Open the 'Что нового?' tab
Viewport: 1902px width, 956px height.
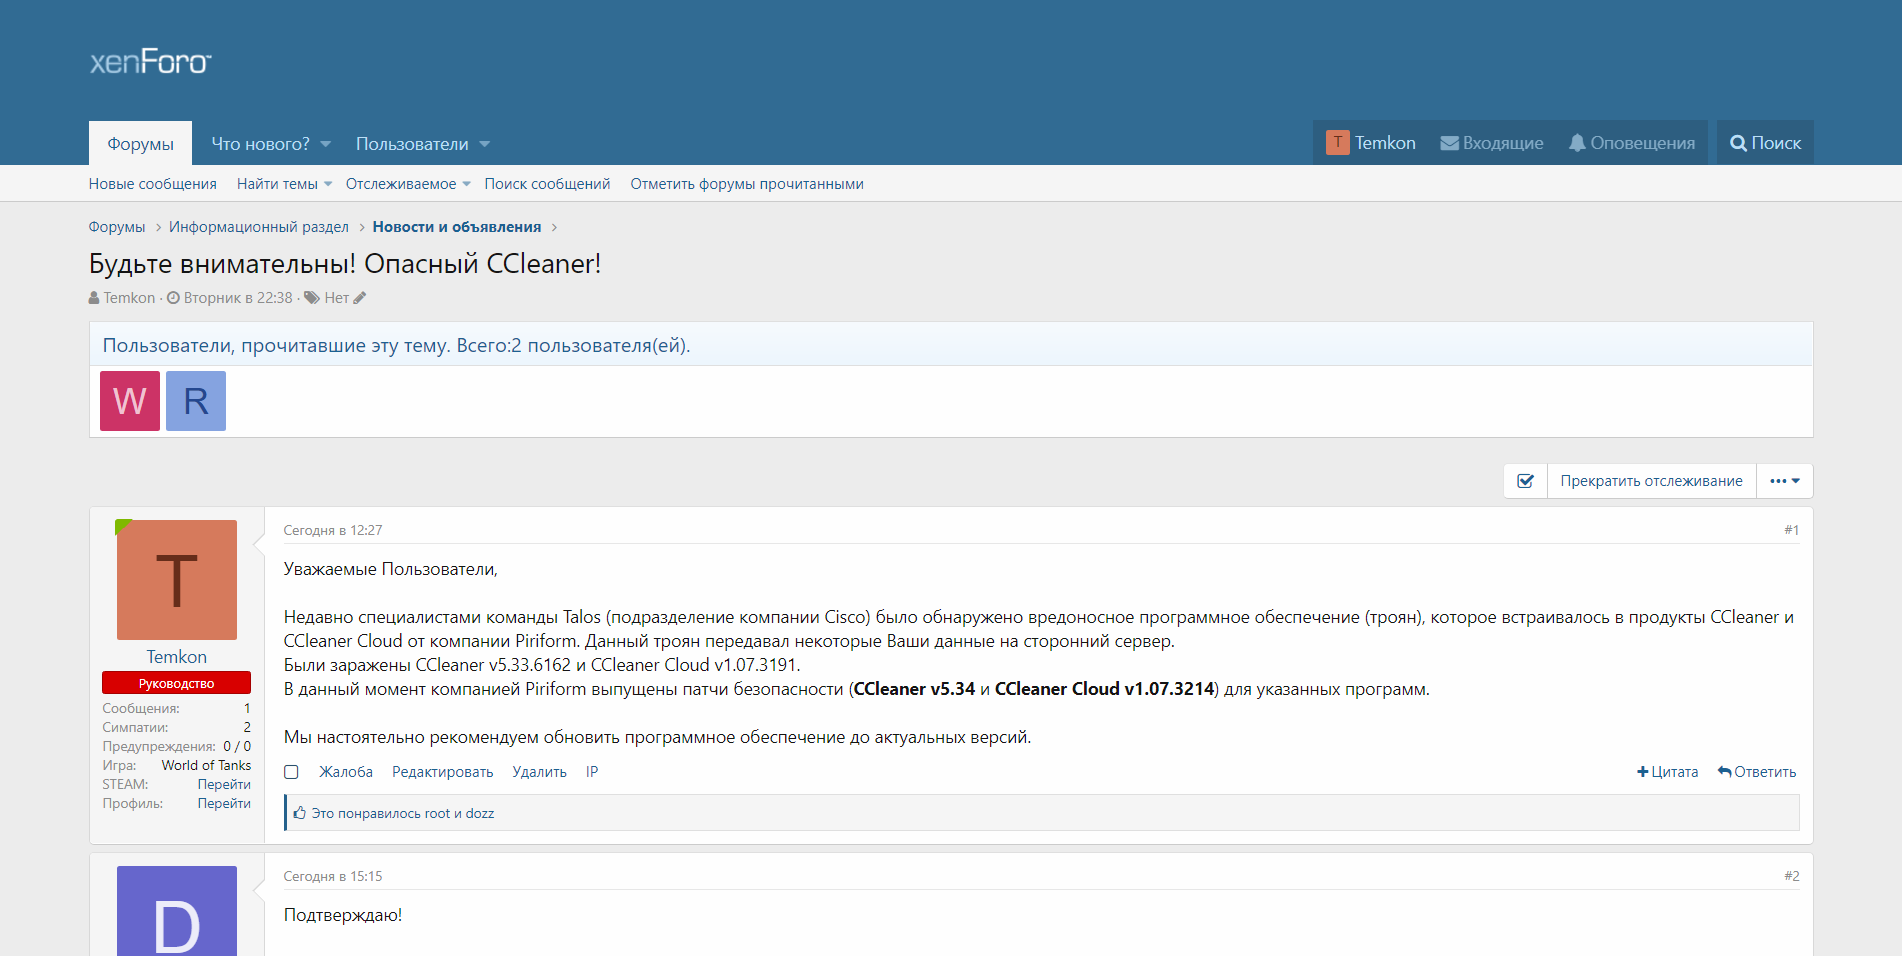pyautogui.click(x=260, y=144)
